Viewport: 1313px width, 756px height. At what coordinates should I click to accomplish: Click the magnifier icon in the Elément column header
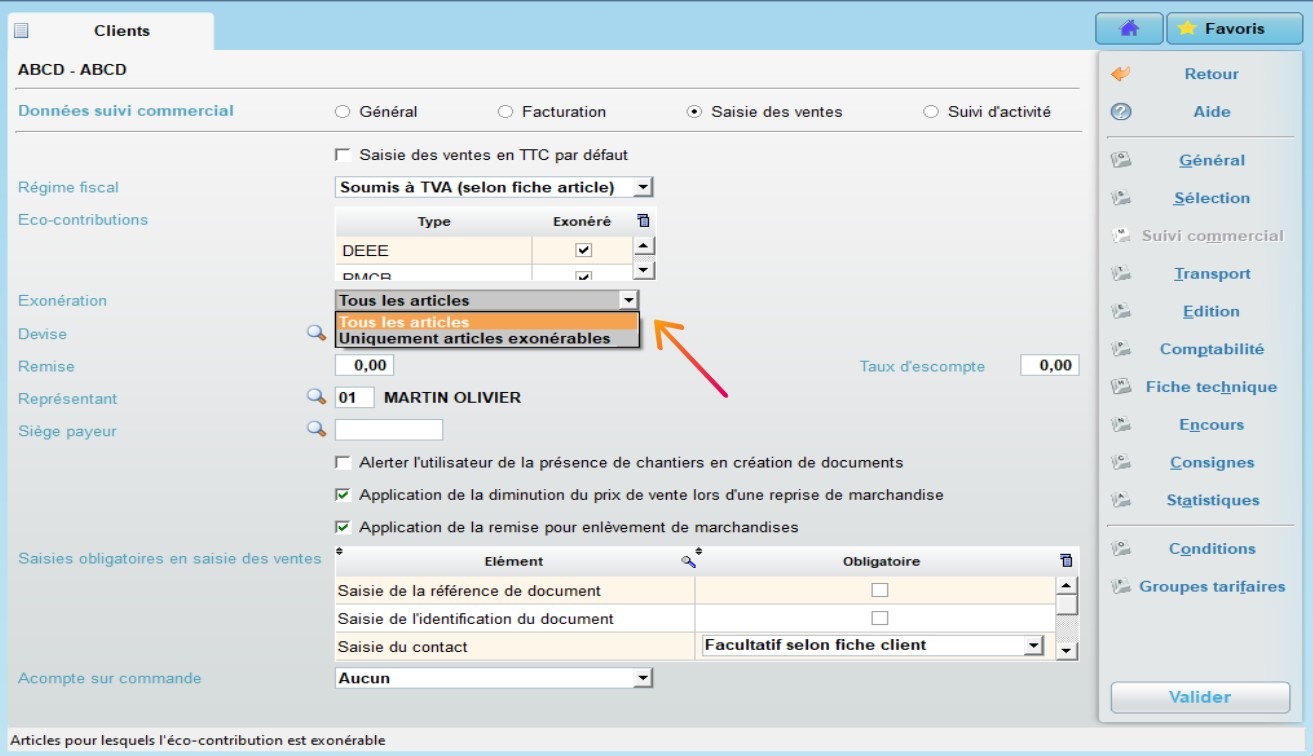point(687,561)
